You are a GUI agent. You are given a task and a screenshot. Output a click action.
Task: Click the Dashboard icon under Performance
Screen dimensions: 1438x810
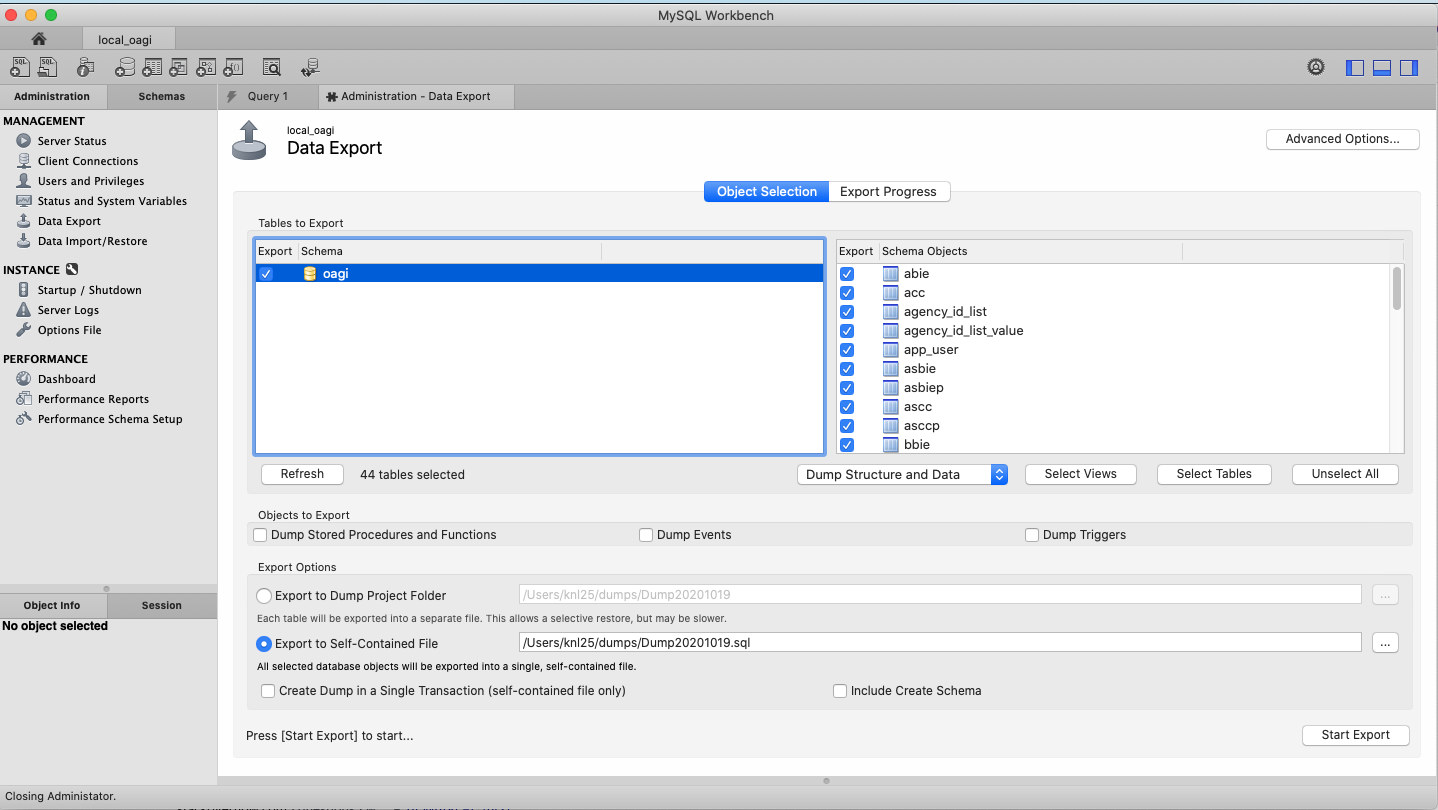(x=23, y=379)
